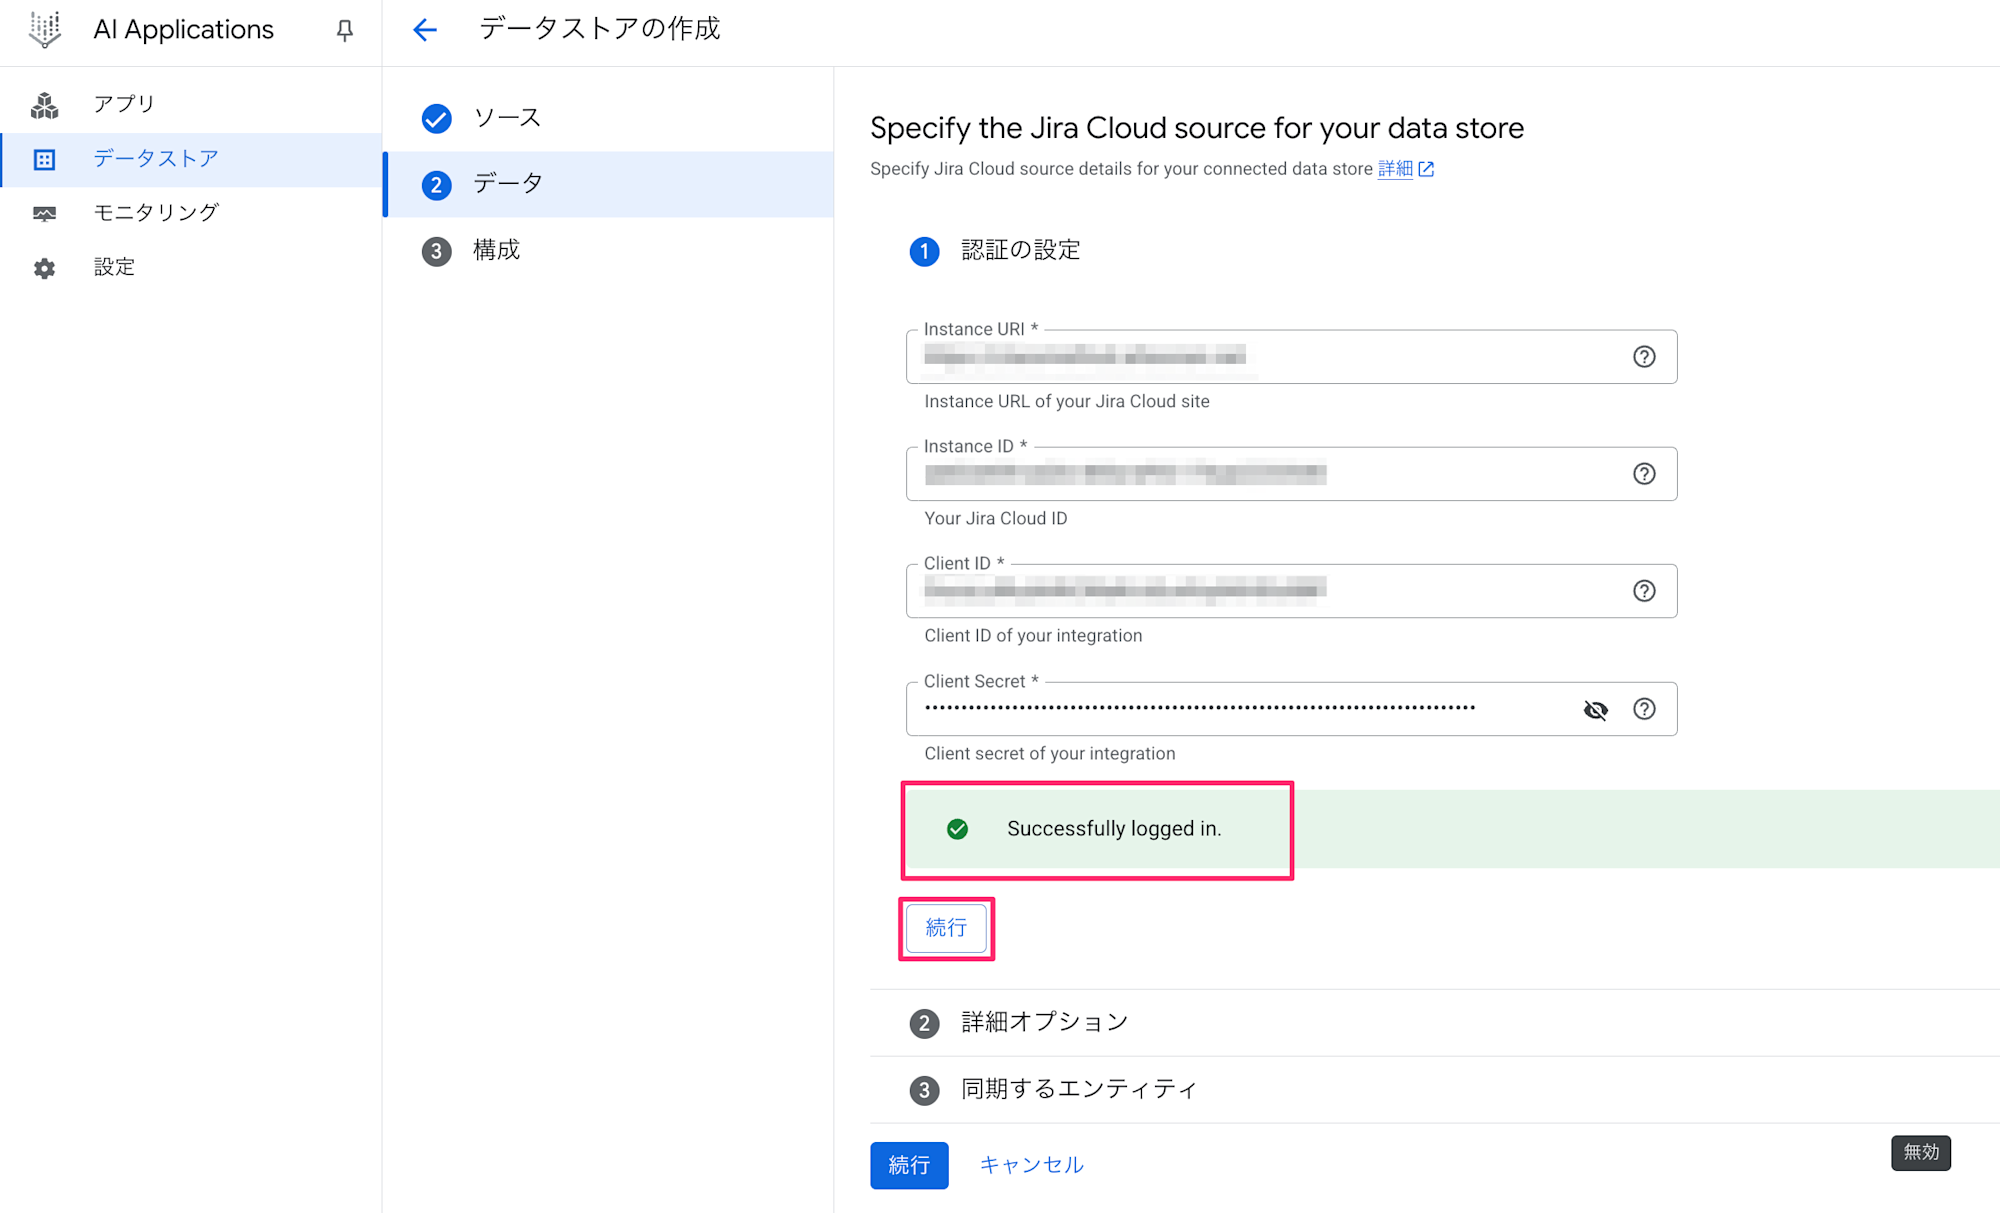The height and width of the screenshot is (1213, 2000).
Task: Click the blue 続行 button at the bottom
Action: [x=909, y=1165]
